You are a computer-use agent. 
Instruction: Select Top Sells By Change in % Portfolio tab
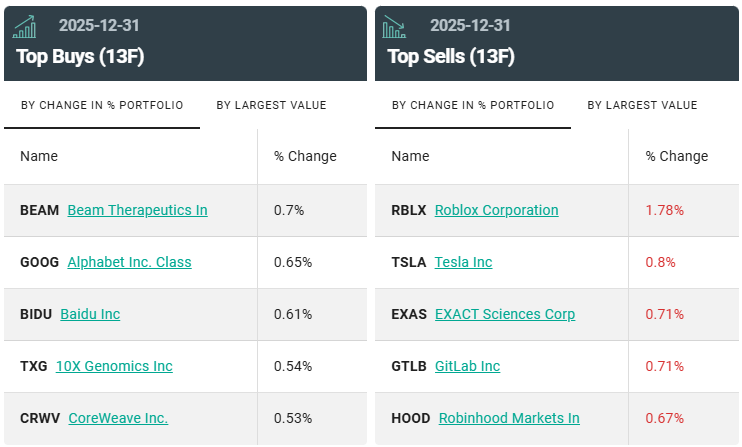click(x=473, y=106)
